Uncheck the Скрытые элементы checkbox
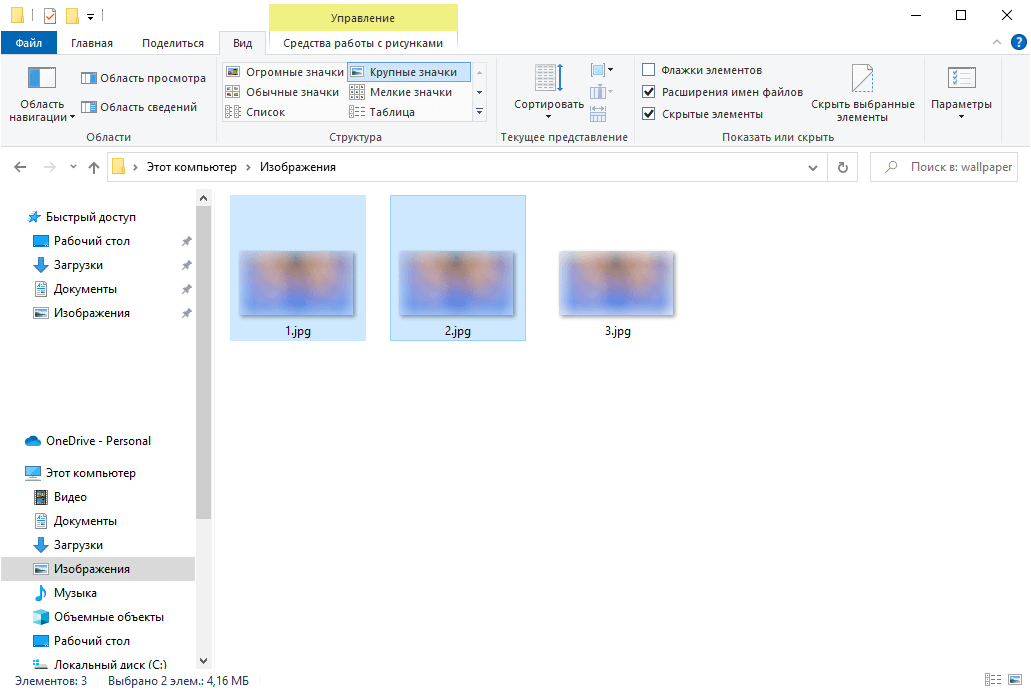 649,114
